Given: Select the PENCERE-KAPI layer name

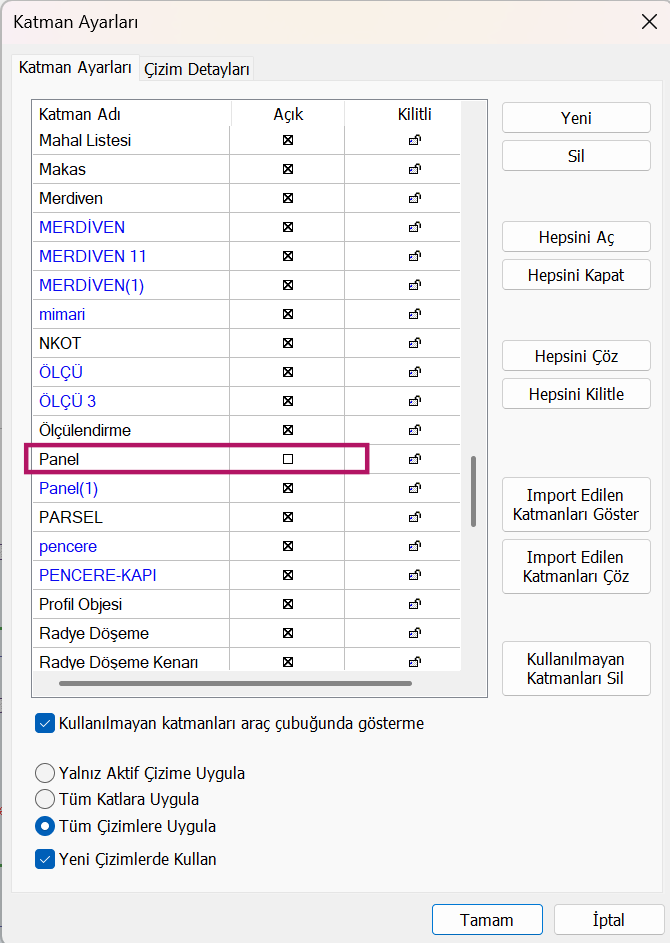Looking at the screenshot, I should tap(97, 575).
